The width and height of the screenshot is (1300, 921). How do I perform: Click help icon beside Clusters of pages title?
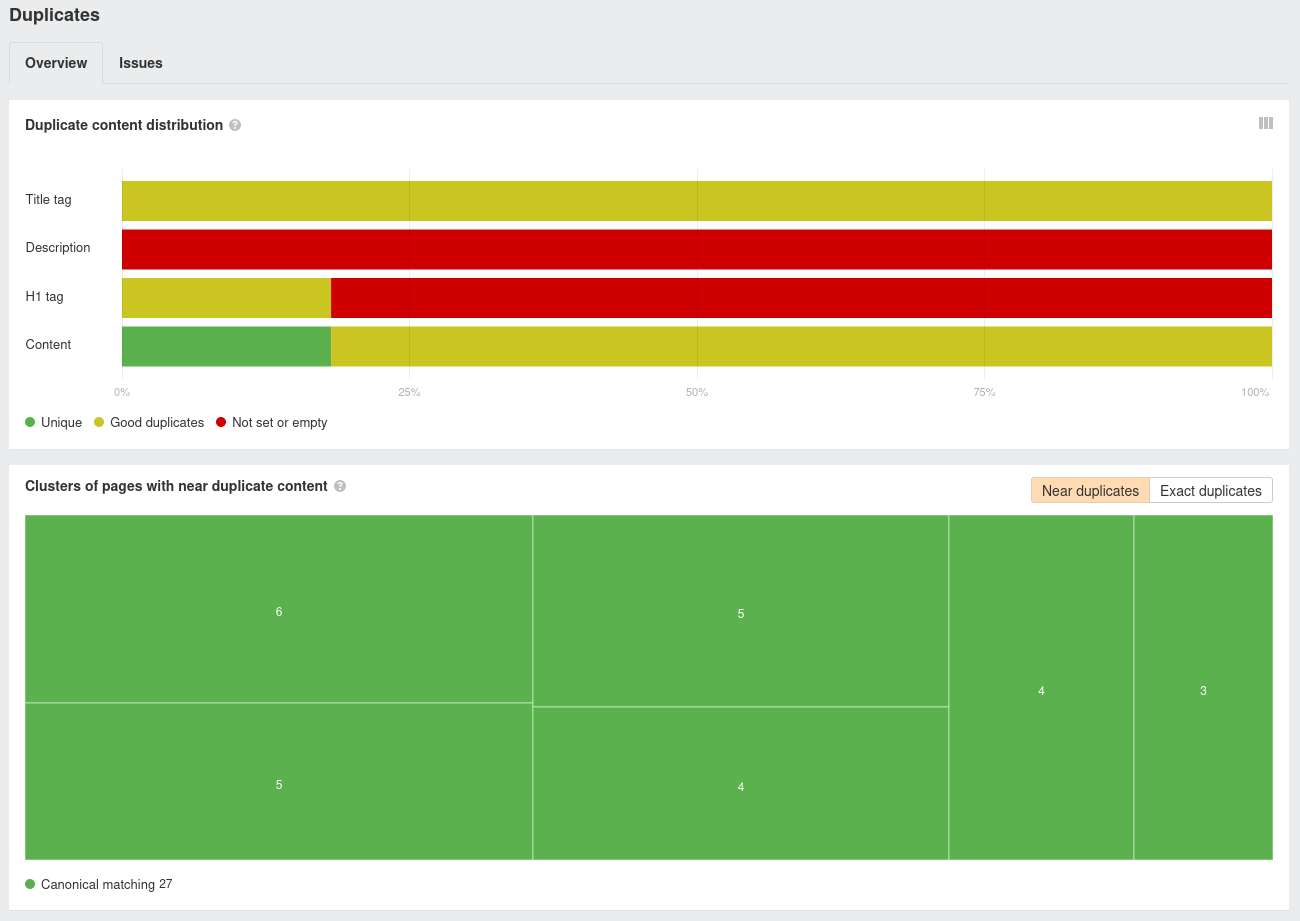click(x=340, y=486)
